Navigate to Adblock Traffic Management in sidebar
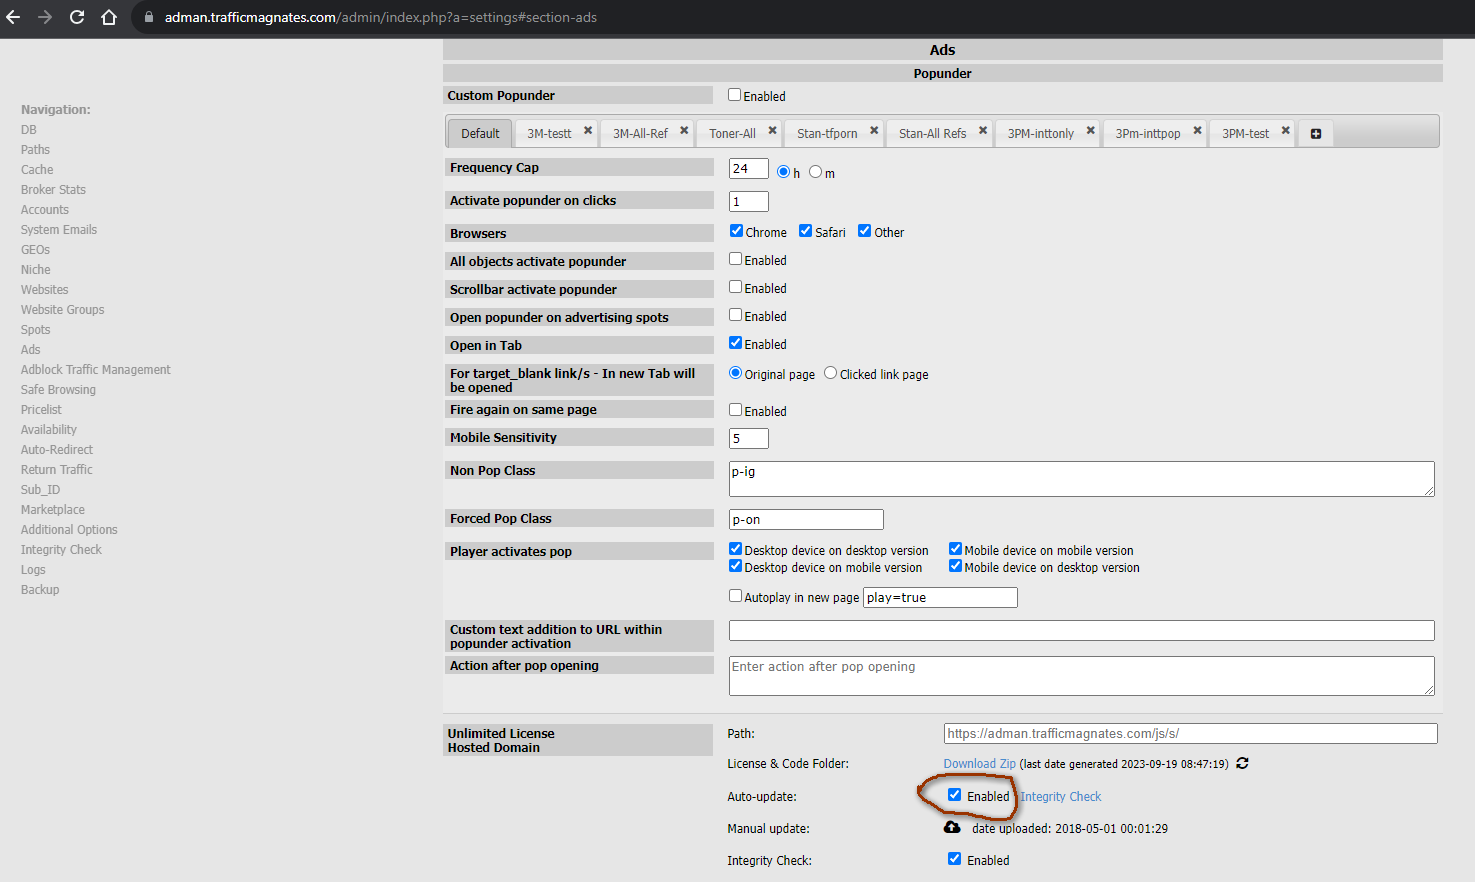The height and width of the screenshot is (882, 1475). coord(96,370)
